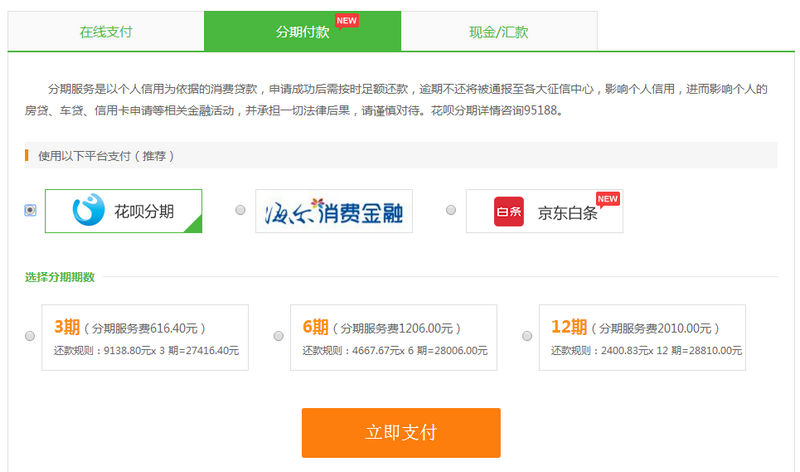800x472 pixels.
Task: Click the NEW badge on 分期付款 tab
Action: pos(347,21)
